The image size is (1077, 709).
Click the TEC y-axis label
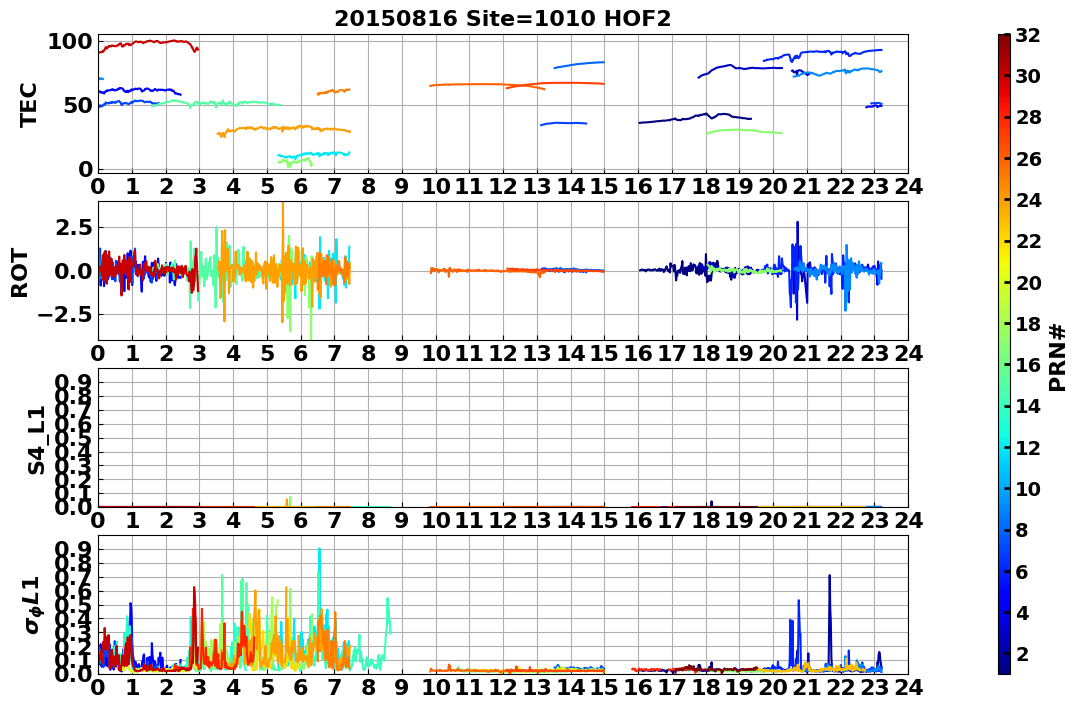(x=28, y=105)
